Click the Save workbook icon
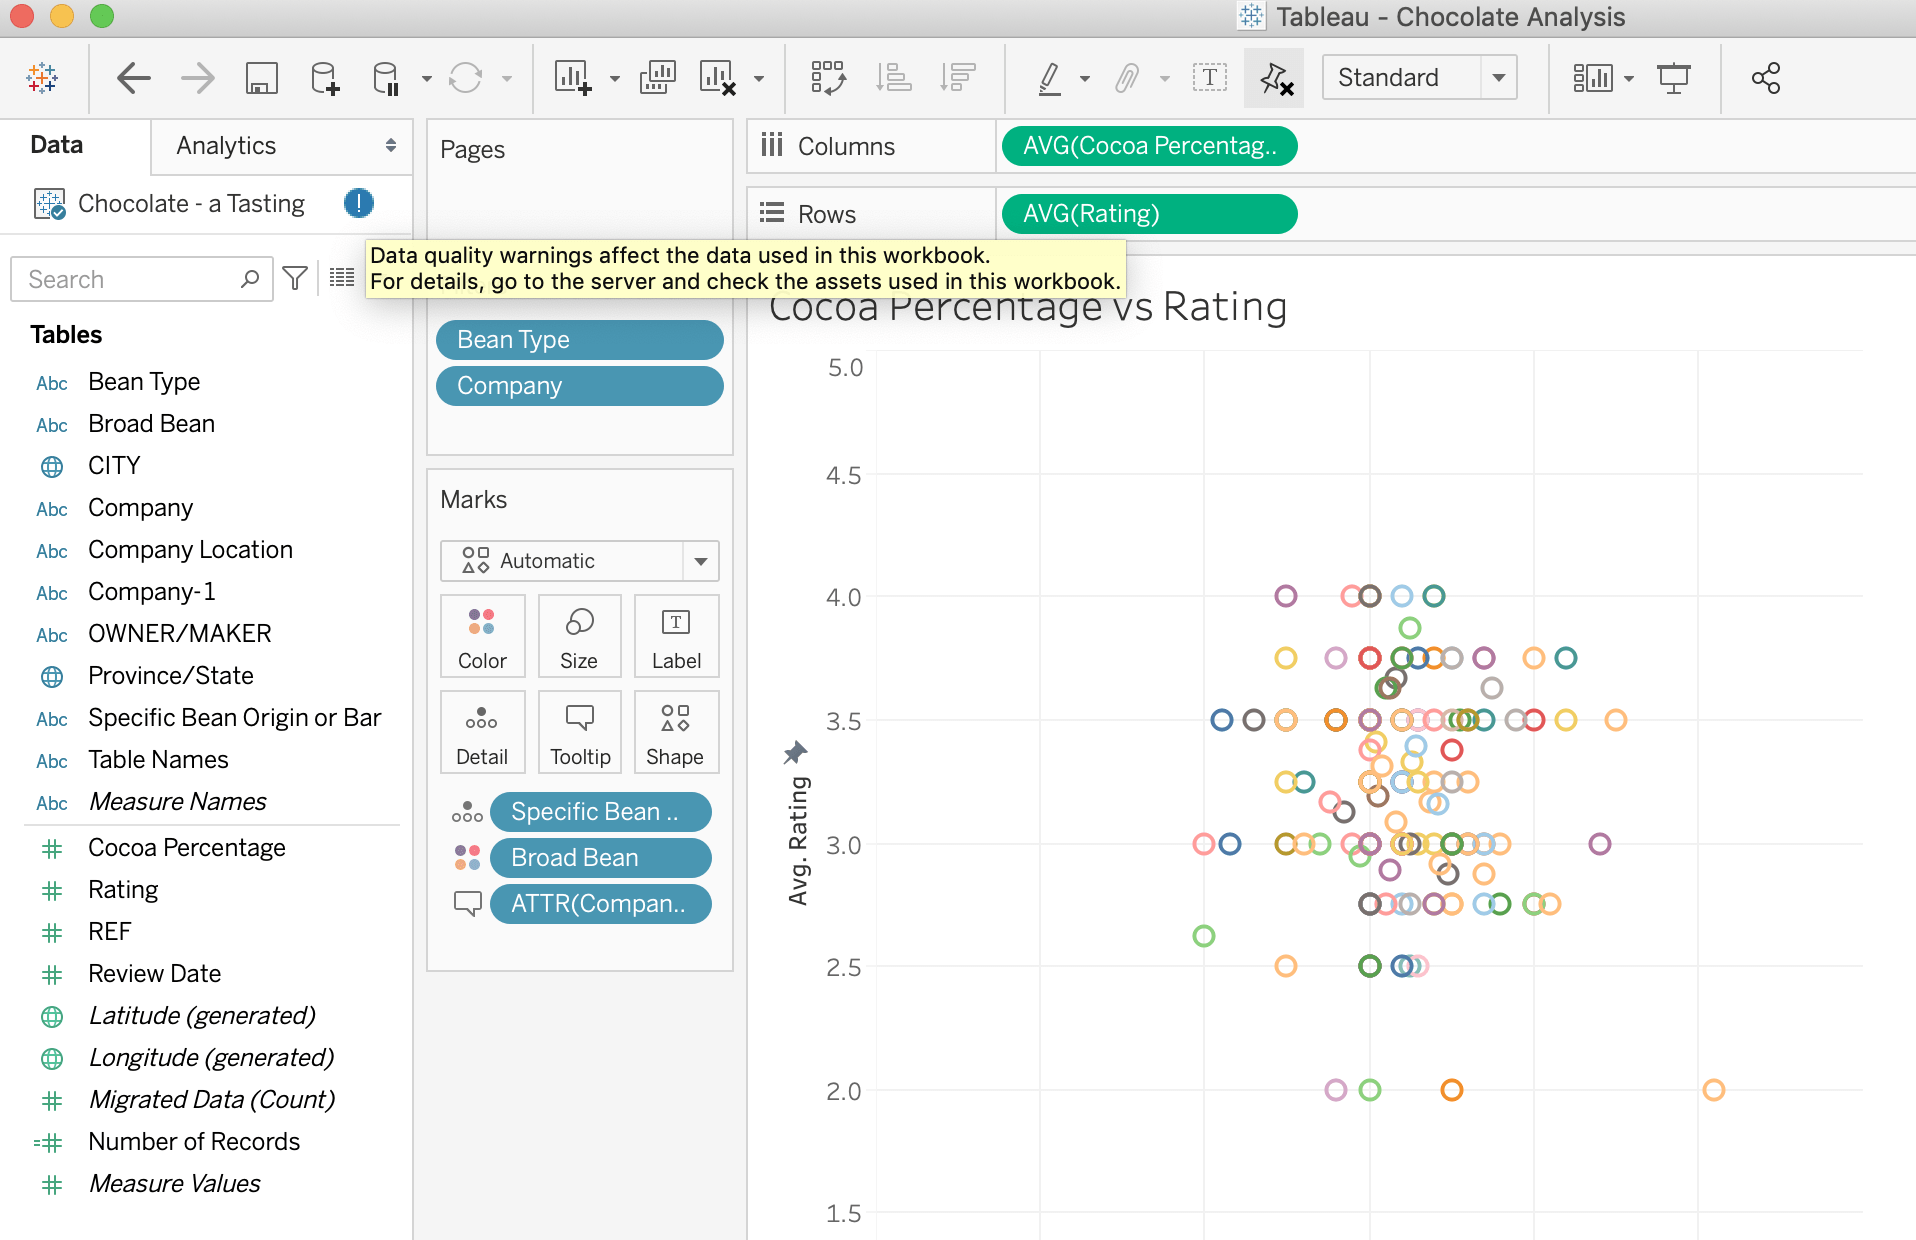The image size is (1916, 1240). point(261,78)
